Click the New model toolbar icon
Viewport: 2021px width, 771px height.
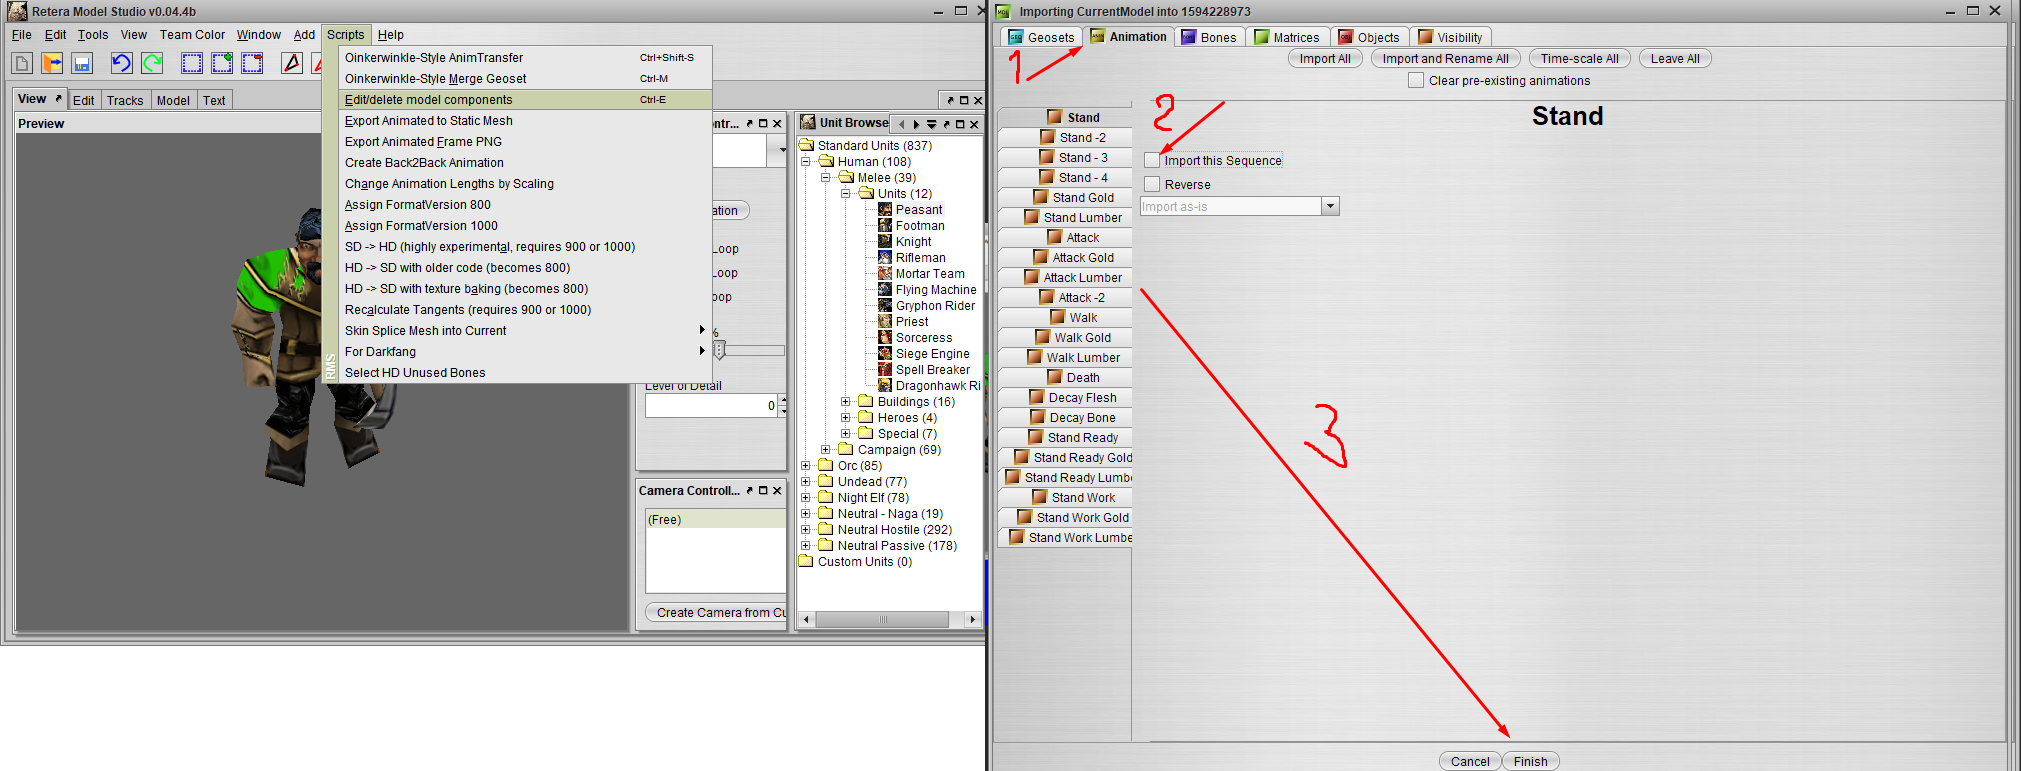tap(22, 63)
